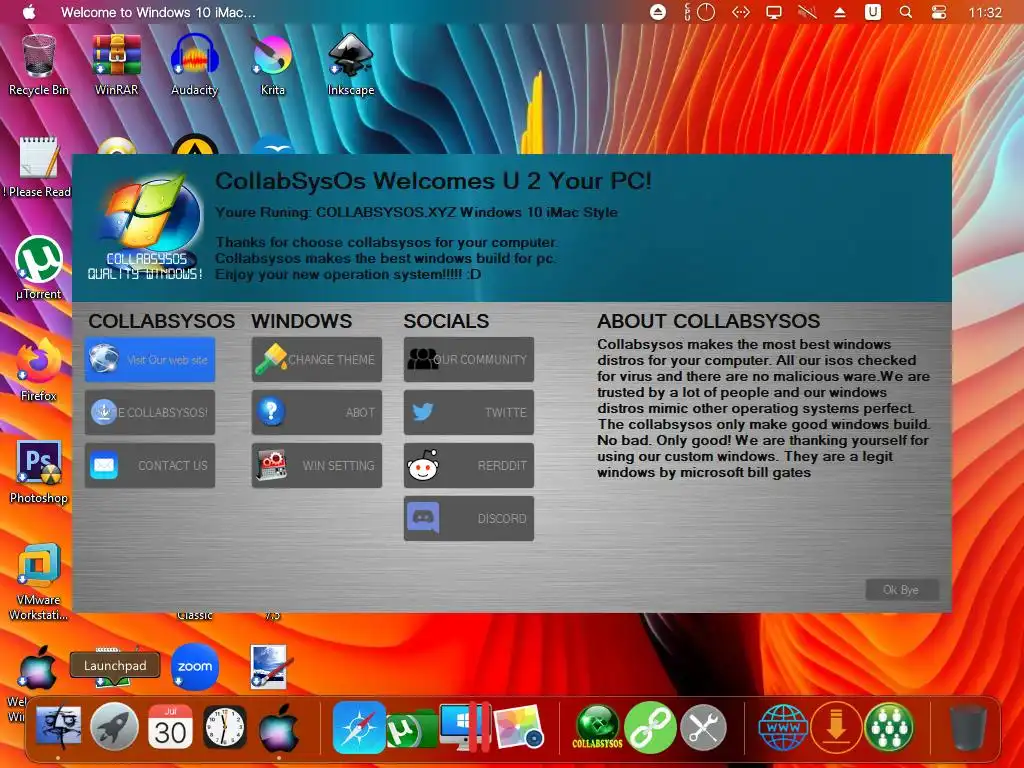Image resolution: width=1024 pixels, height=768 pixels.
Task: Open the Apple menu in the menu bar
Action: 29,12
